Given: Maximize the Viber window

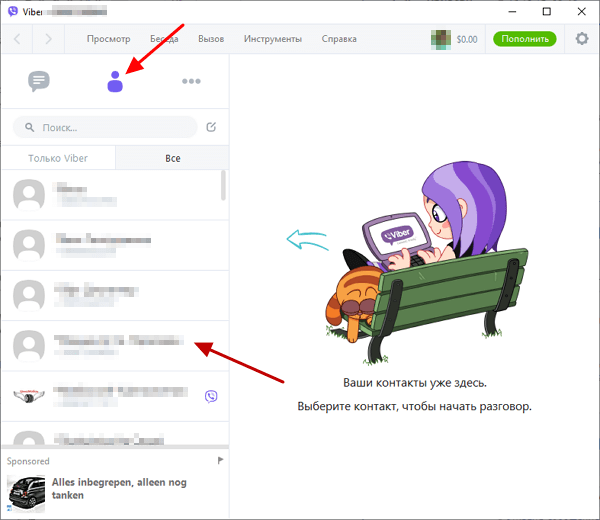Looking at the screenshot, I should click(547, 11).
